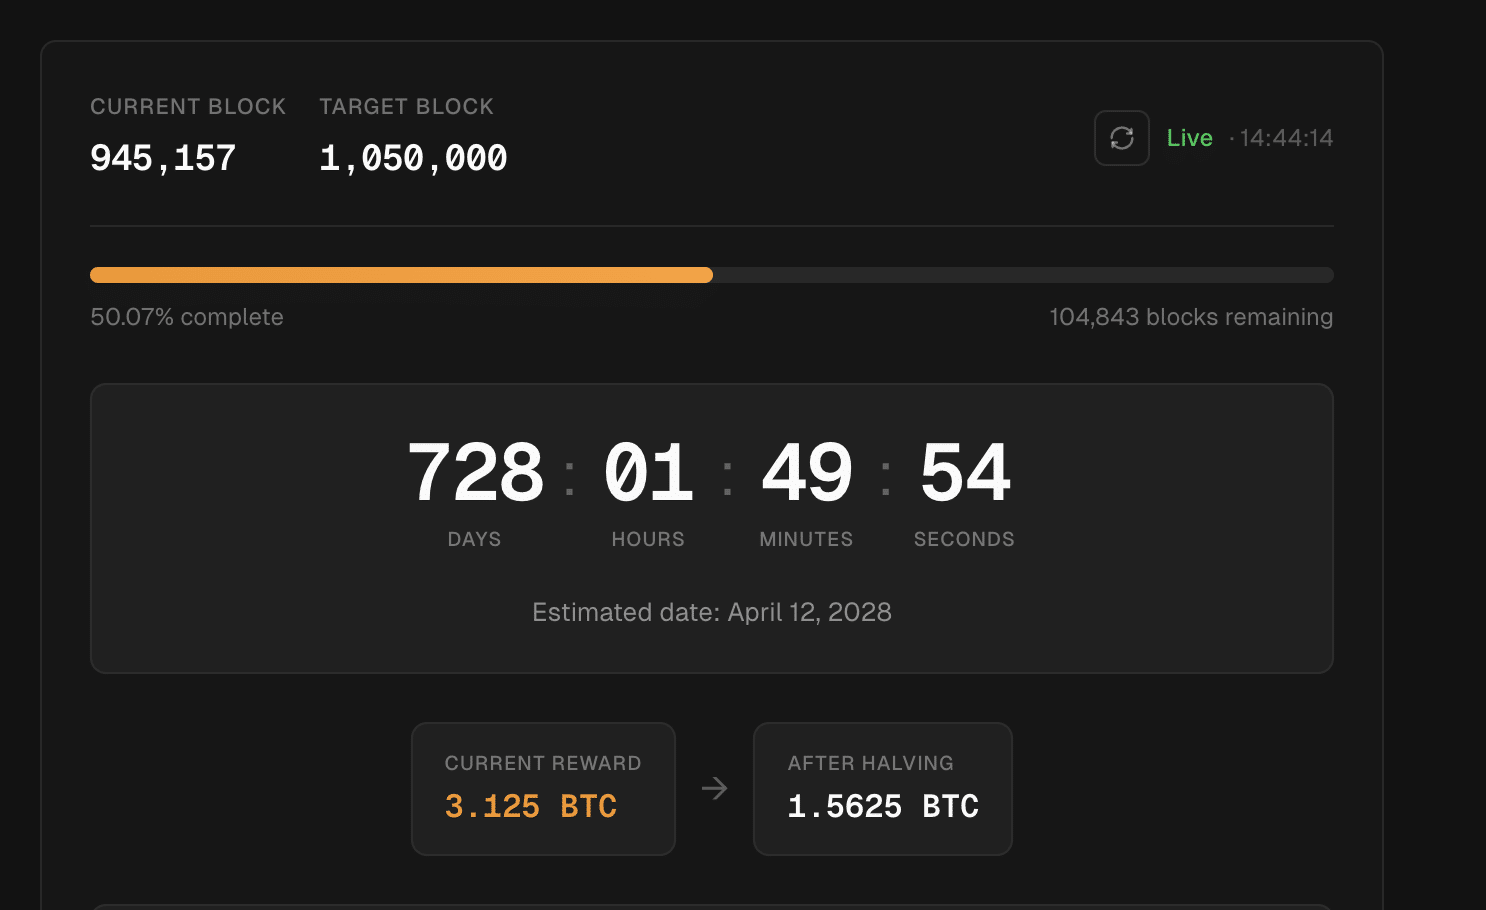Click the 1.5625 BTC after-halving value

tap(882, 806)
